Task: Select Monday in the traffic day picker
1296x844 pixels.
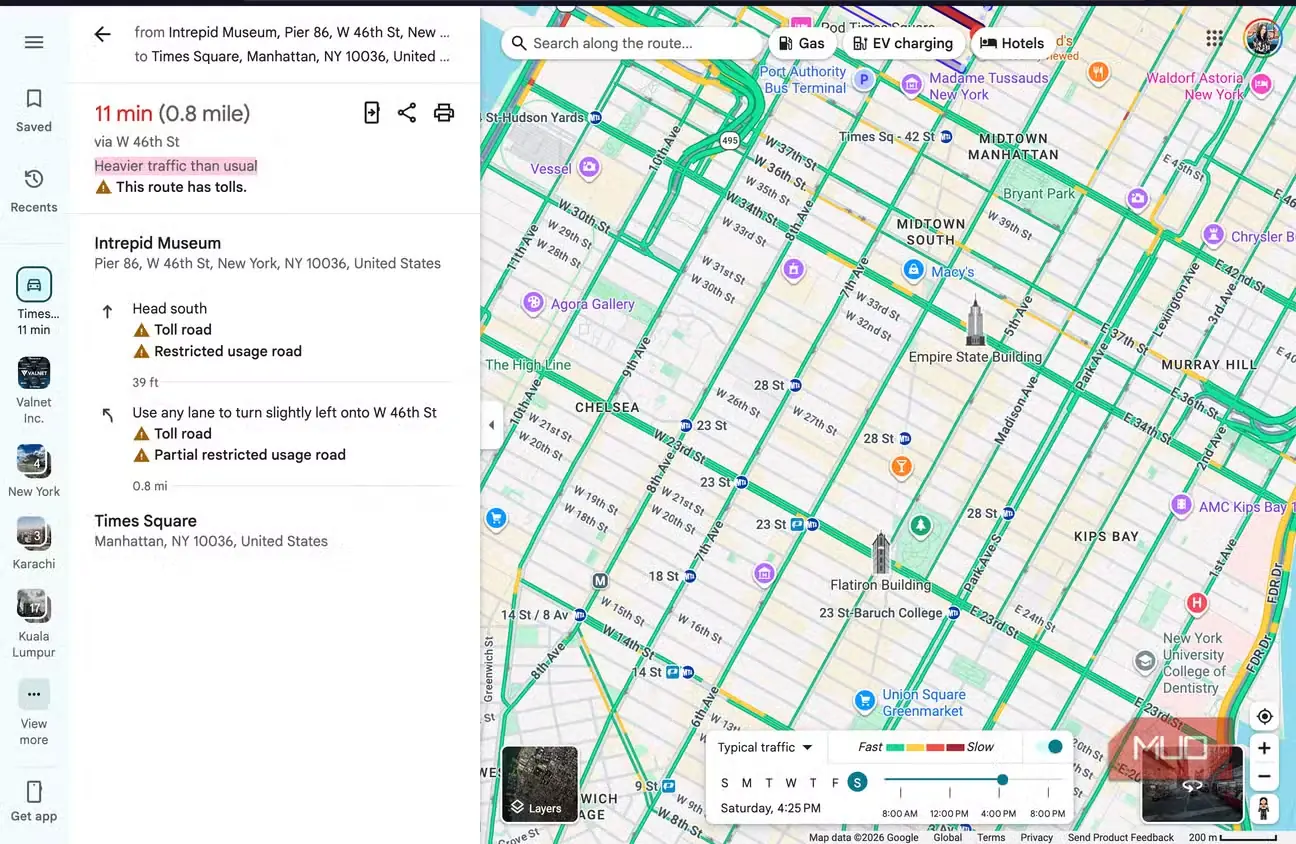Action: click(x=746, y=783)
